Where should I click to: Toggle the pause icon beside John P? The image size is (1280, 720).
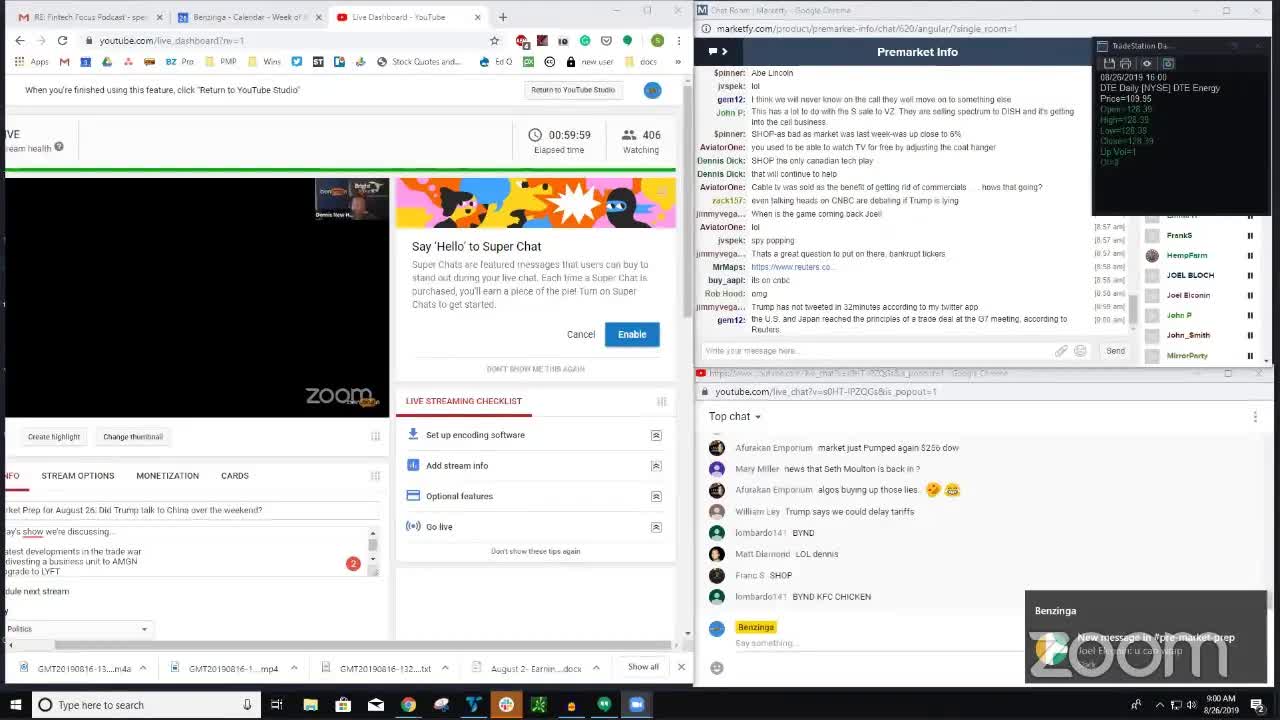(x=1250, y=316)
